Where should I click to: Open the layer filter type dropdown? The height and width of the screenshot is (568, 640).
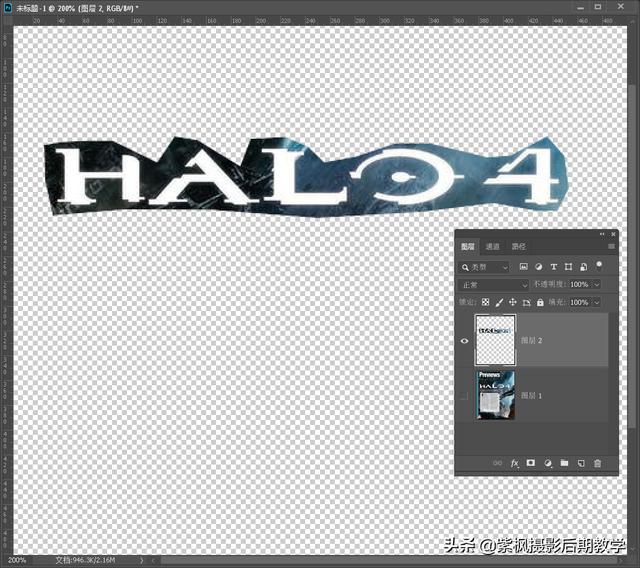484,267
